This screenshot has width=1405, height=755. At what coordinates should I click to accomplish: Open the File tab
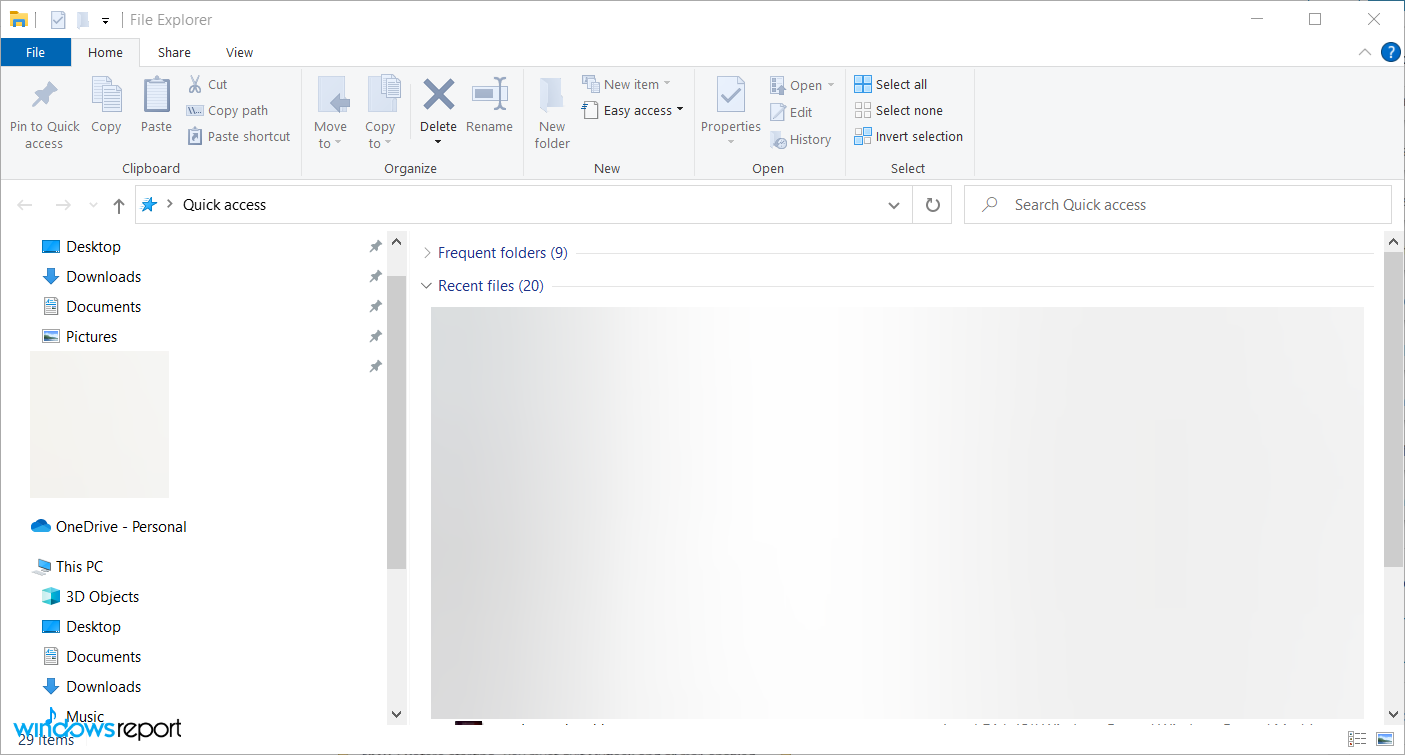35,52
